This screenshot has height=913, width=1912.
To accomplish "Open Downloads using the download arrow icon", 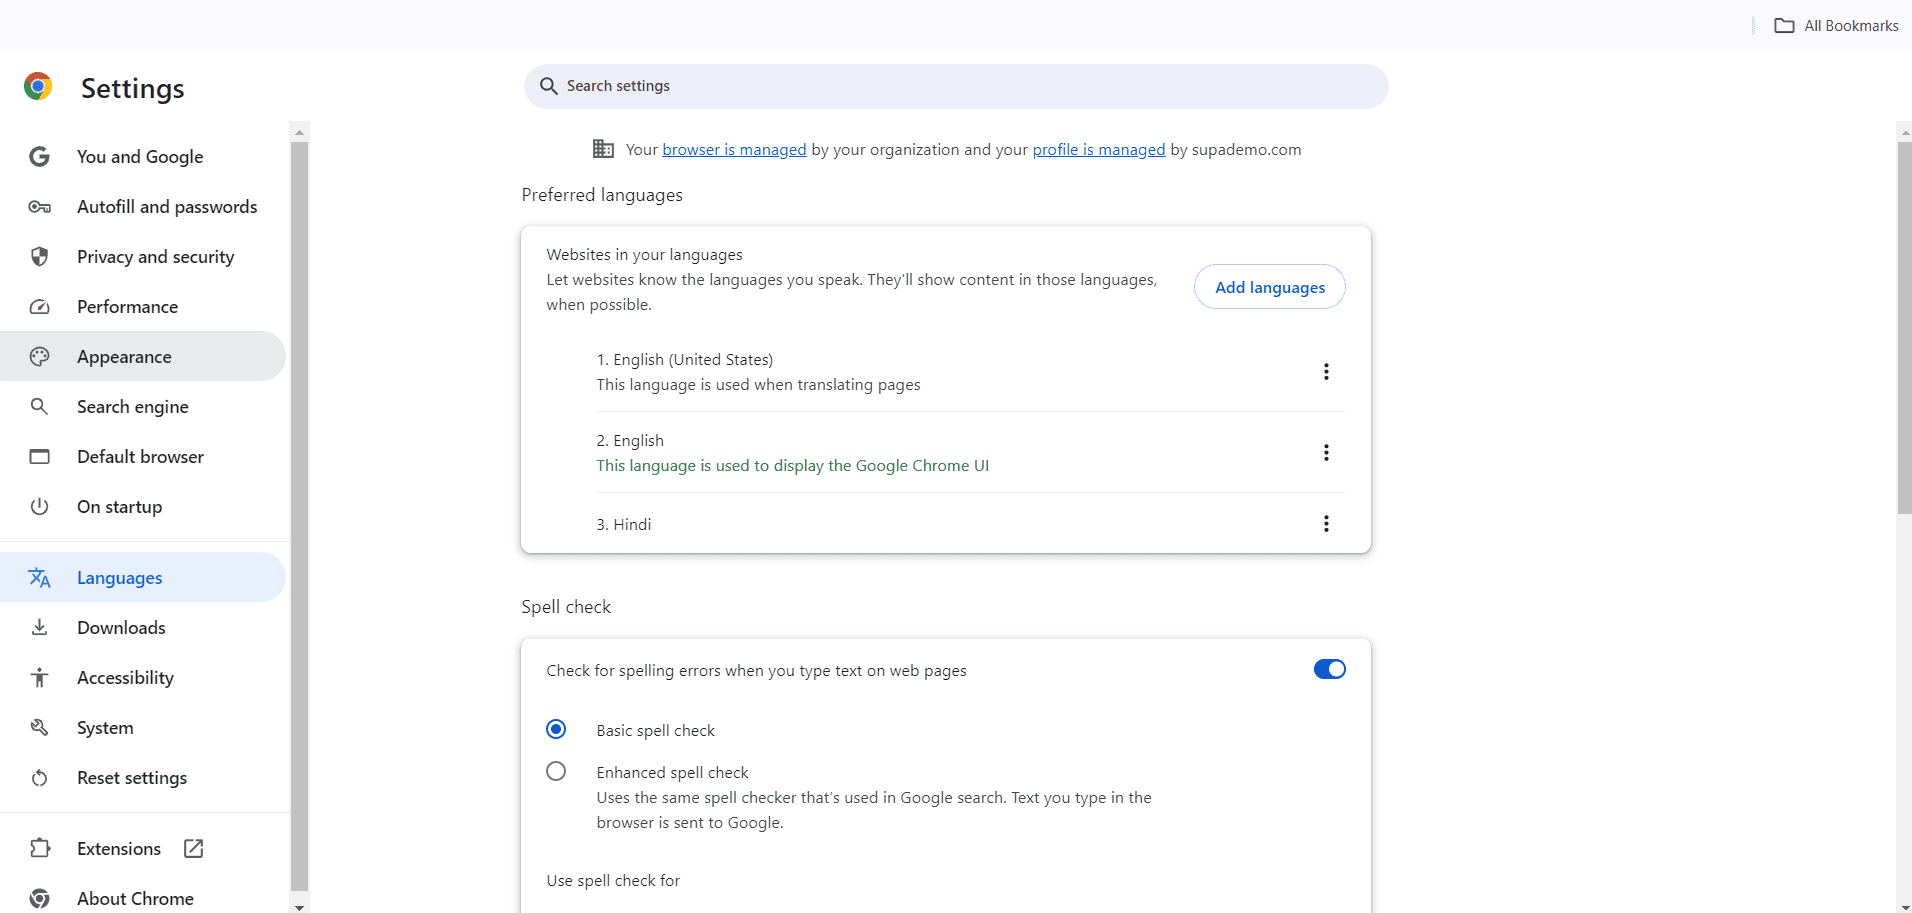I will (39, 627).
